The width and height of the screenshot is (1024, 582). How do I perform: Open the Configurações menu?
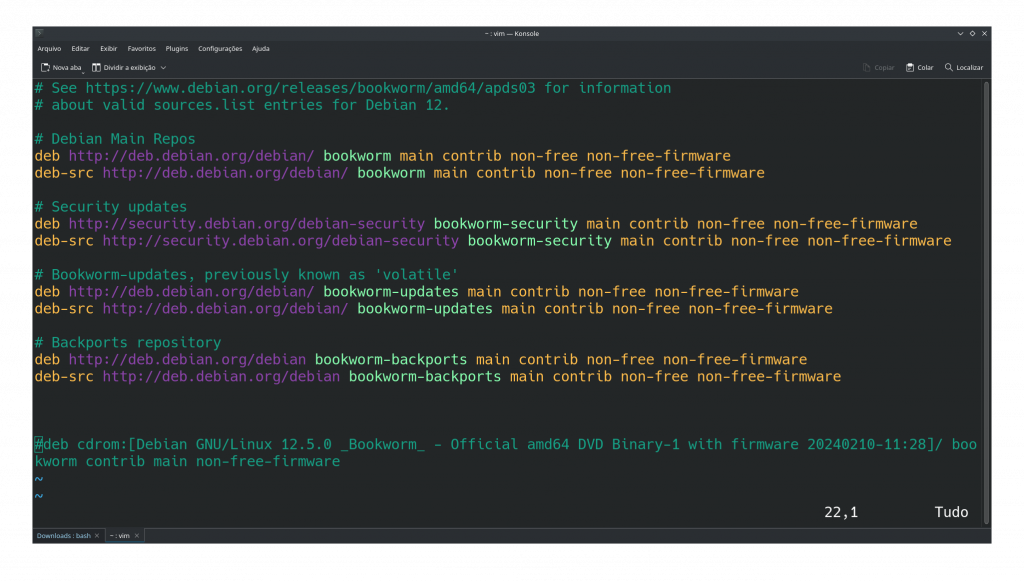click(x=220, y=48)
